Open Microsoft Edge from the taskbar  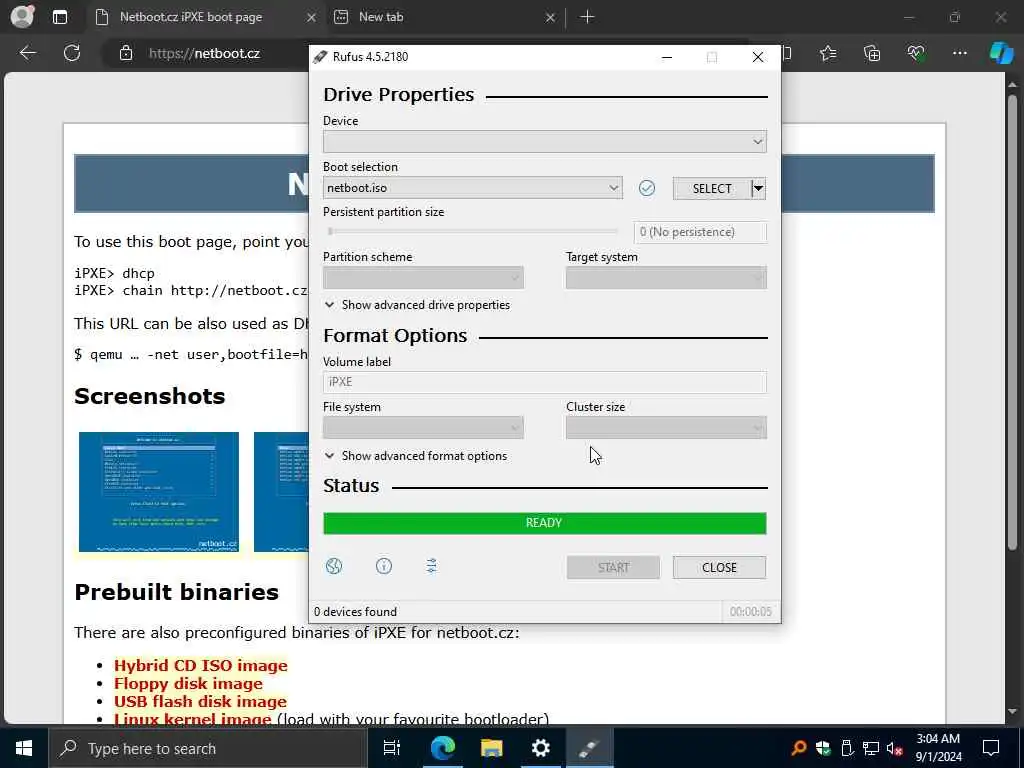[x=443, y=748]
